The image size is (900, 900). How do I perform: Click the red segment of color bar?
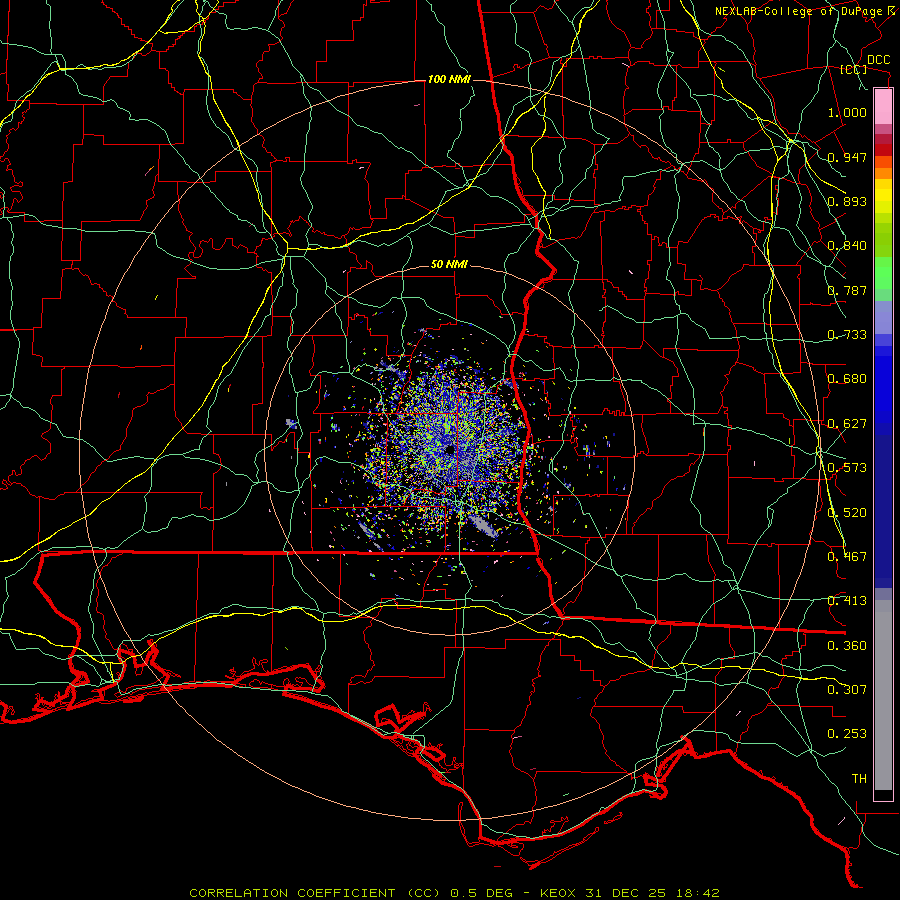[883, 149]
